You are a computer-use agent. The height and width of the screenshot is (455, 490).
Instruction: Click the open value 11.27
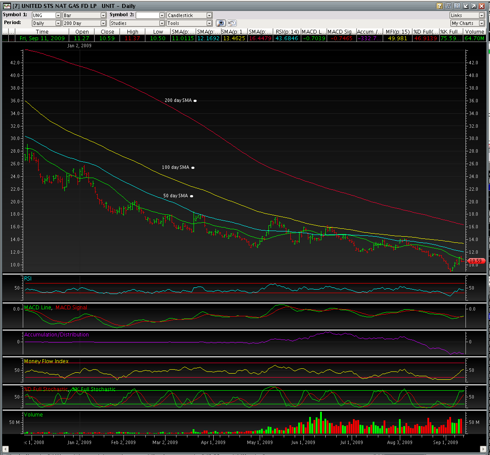(82, 38)
